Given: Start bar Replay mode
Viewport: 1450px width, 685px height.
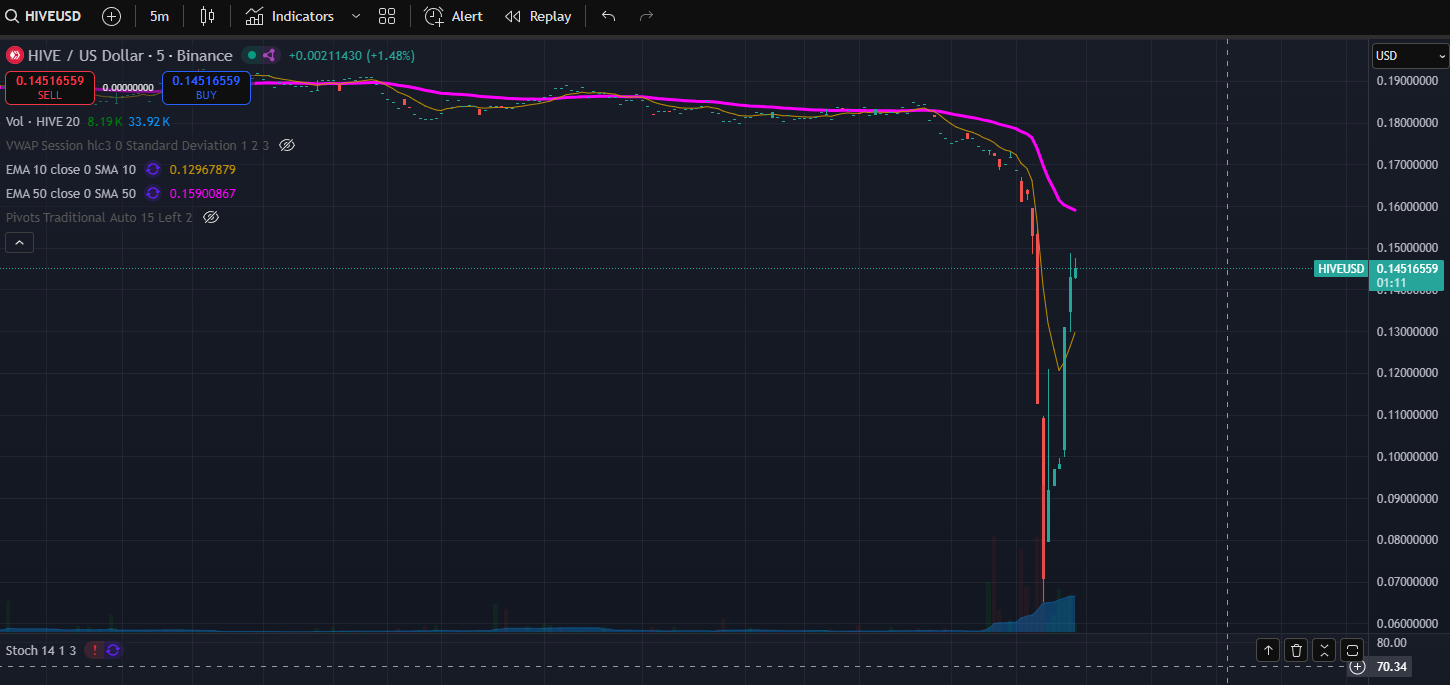Looking at the screenshot, I should [538, 16].
